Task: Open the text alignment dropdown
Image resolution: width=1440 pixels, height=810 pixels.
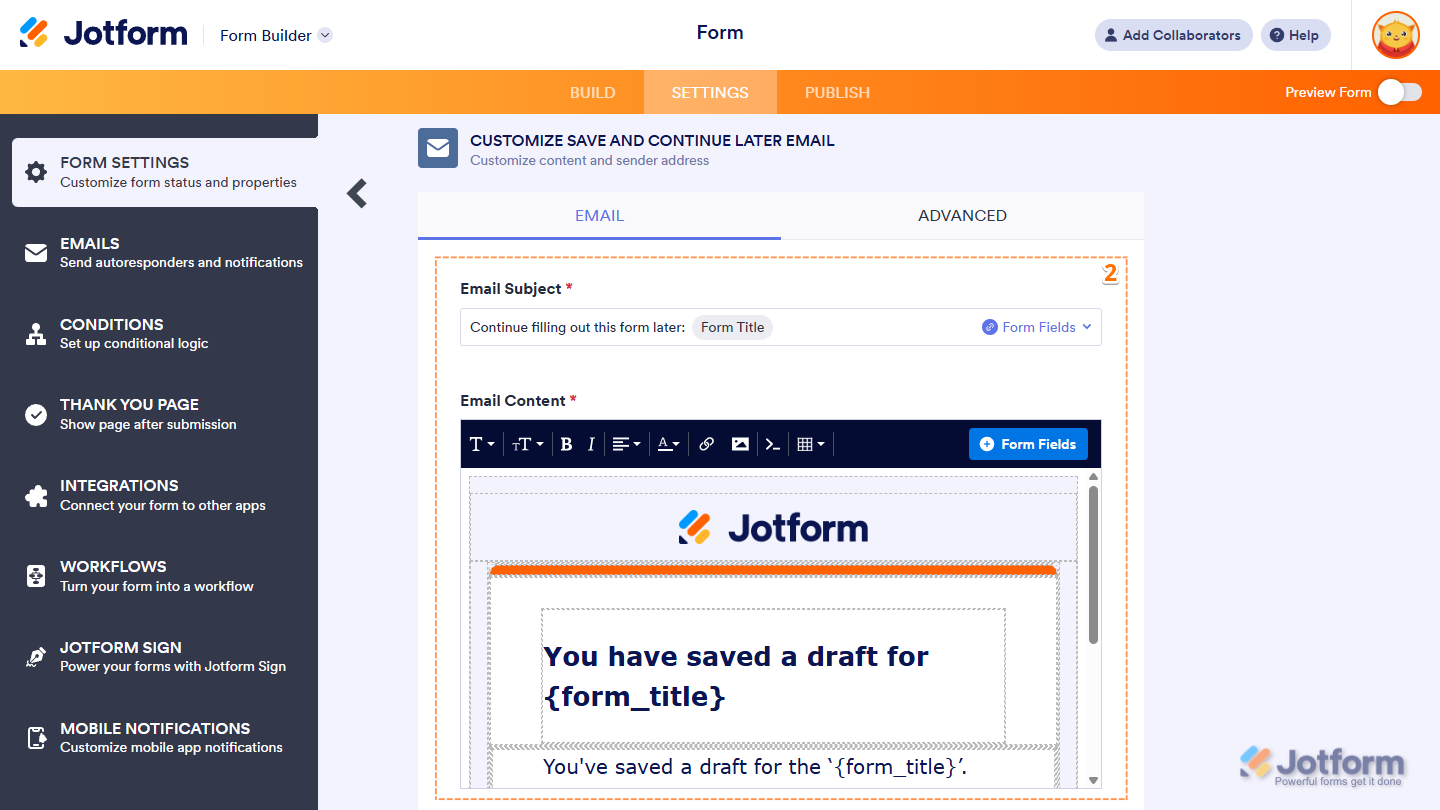Action: (x=626, y=443)
